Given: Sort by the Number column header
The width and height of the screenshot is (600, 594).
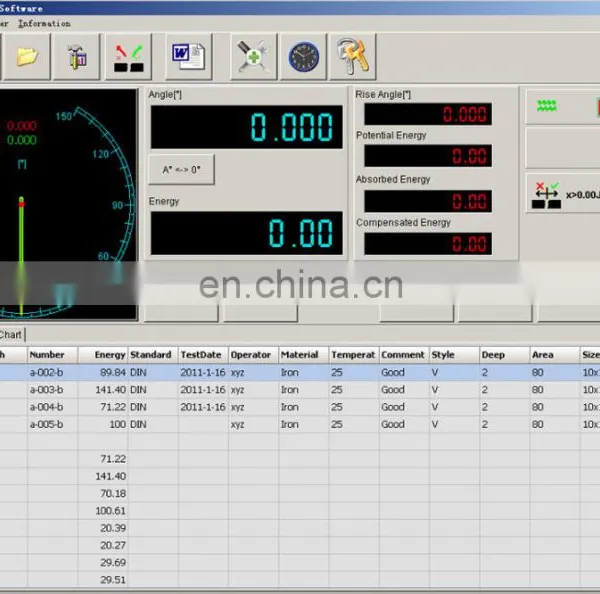Looking at the screenshot, I should [52, 355].
